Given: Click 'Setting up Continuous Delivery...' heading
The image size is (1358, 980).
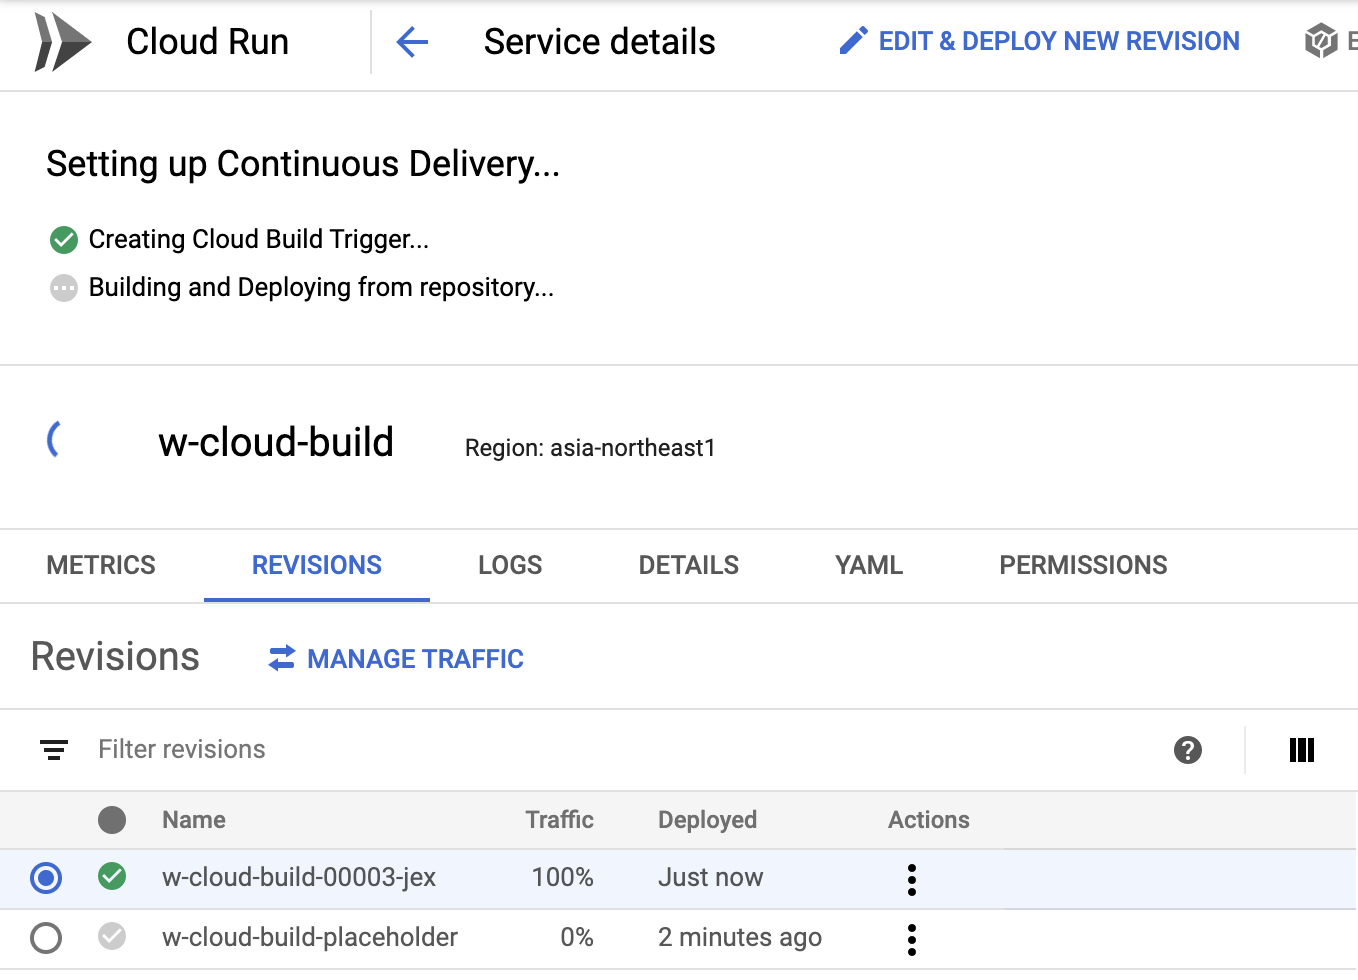Looking at the screenshot, I should coord(303,164).
